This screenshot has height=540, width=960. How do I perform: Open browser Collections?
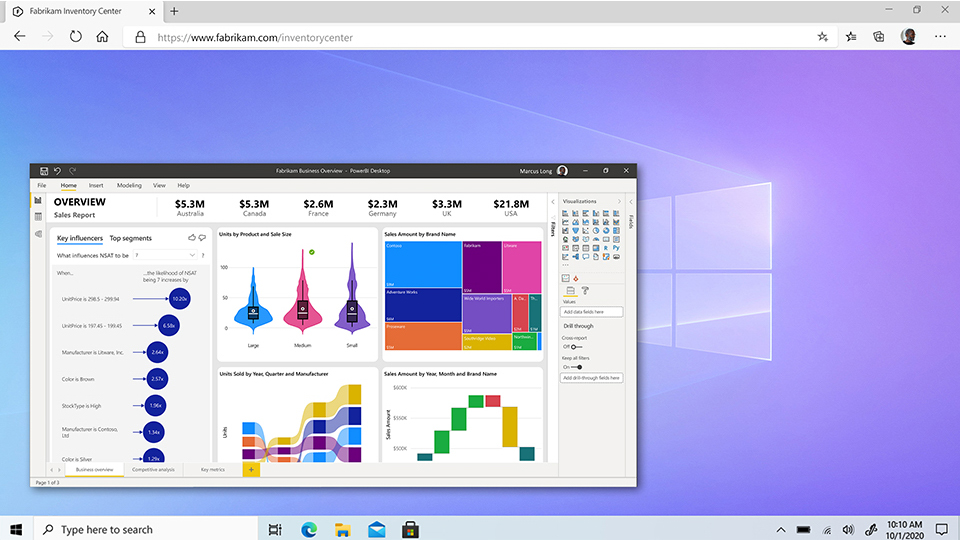pyautogui.click(x=879, y=37)
